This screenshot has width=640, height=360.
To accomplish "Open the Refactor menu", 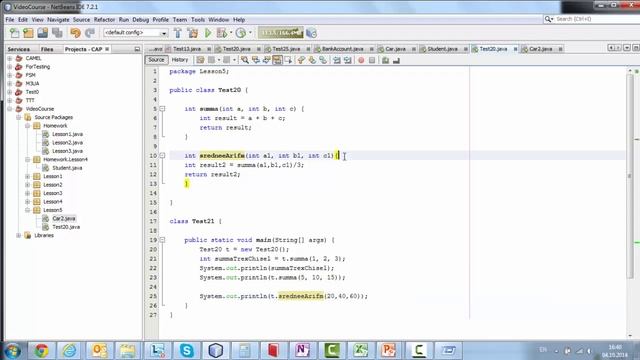I will click(104, 20).
